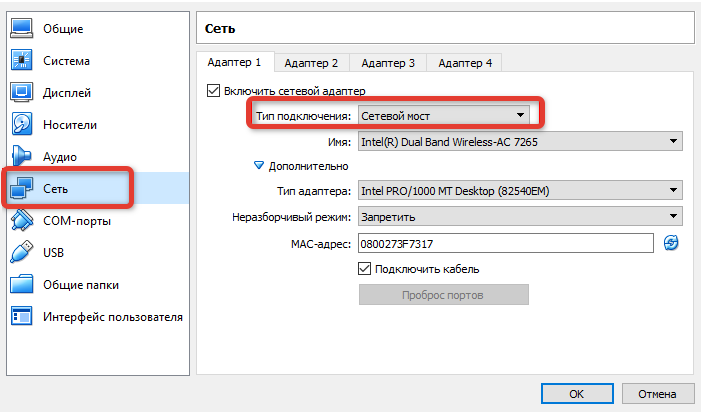
Task: Open the Тип адаптера dropdown
Action: click(519, 191)
